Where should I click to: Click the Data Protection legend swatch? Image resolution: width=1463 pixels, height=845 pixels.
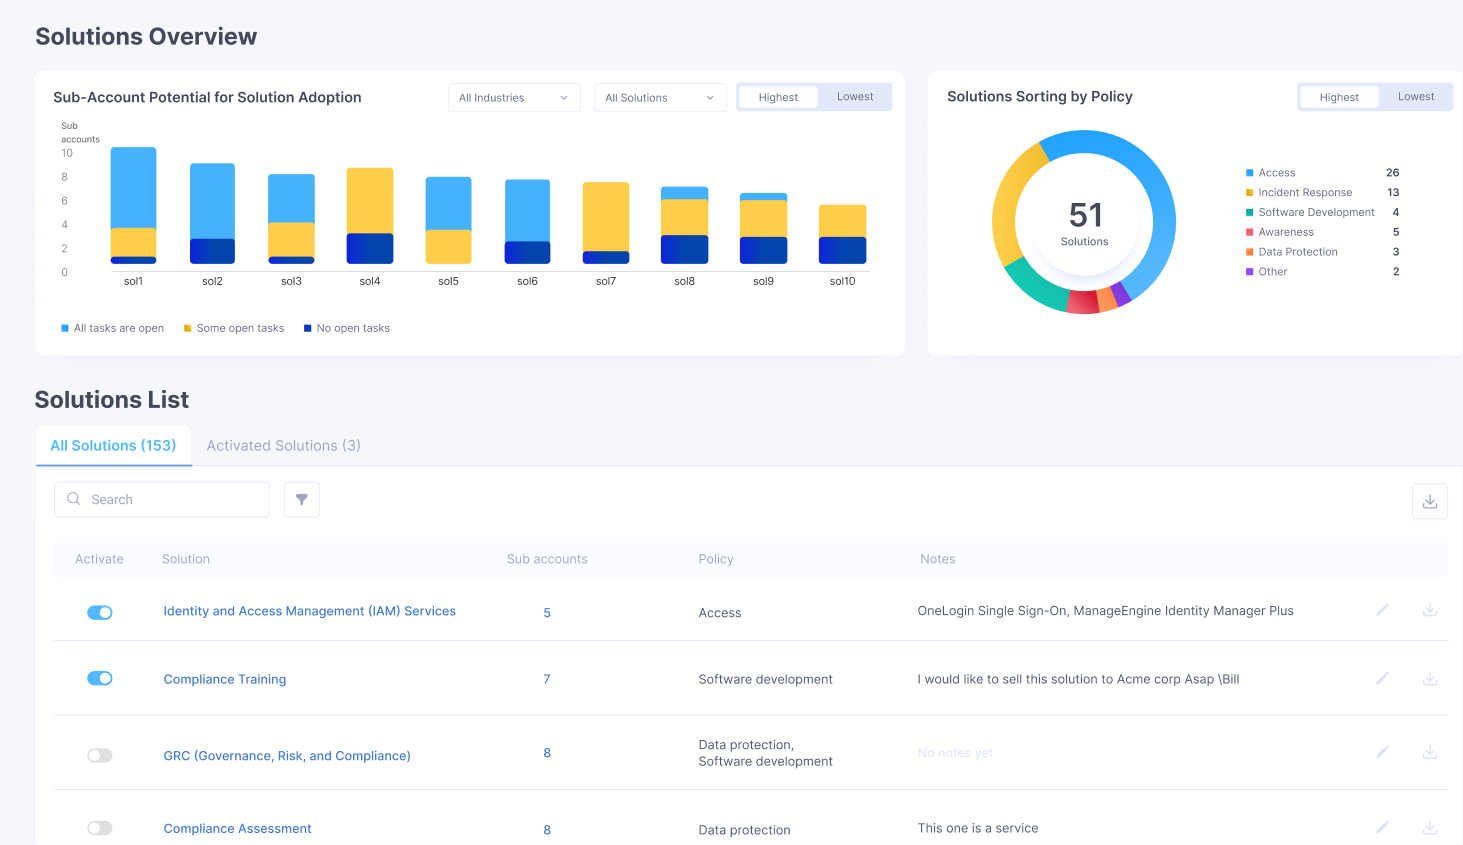pos(1250,252)
